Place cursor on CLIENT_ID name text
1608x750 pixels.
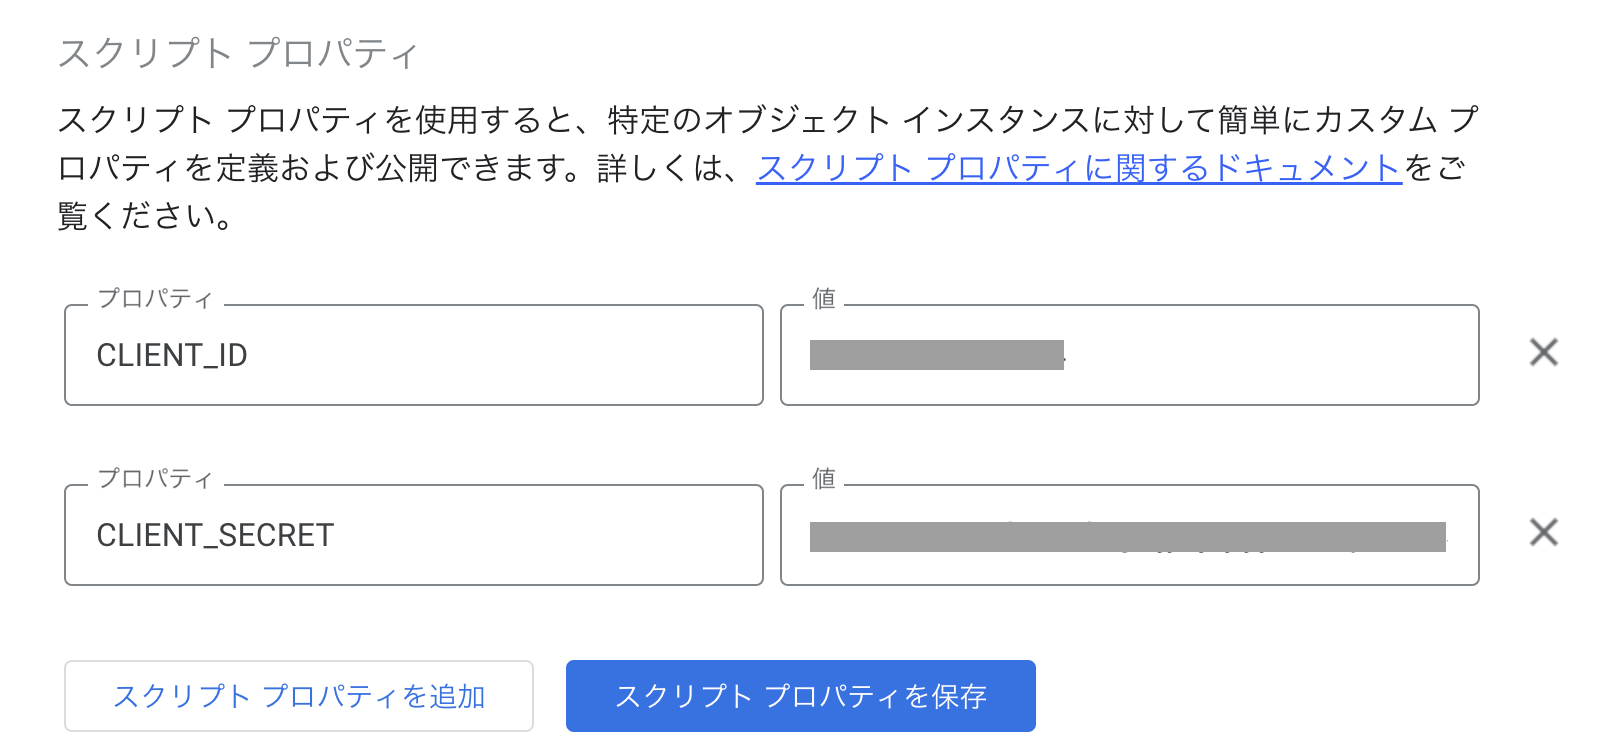(172, 355)
